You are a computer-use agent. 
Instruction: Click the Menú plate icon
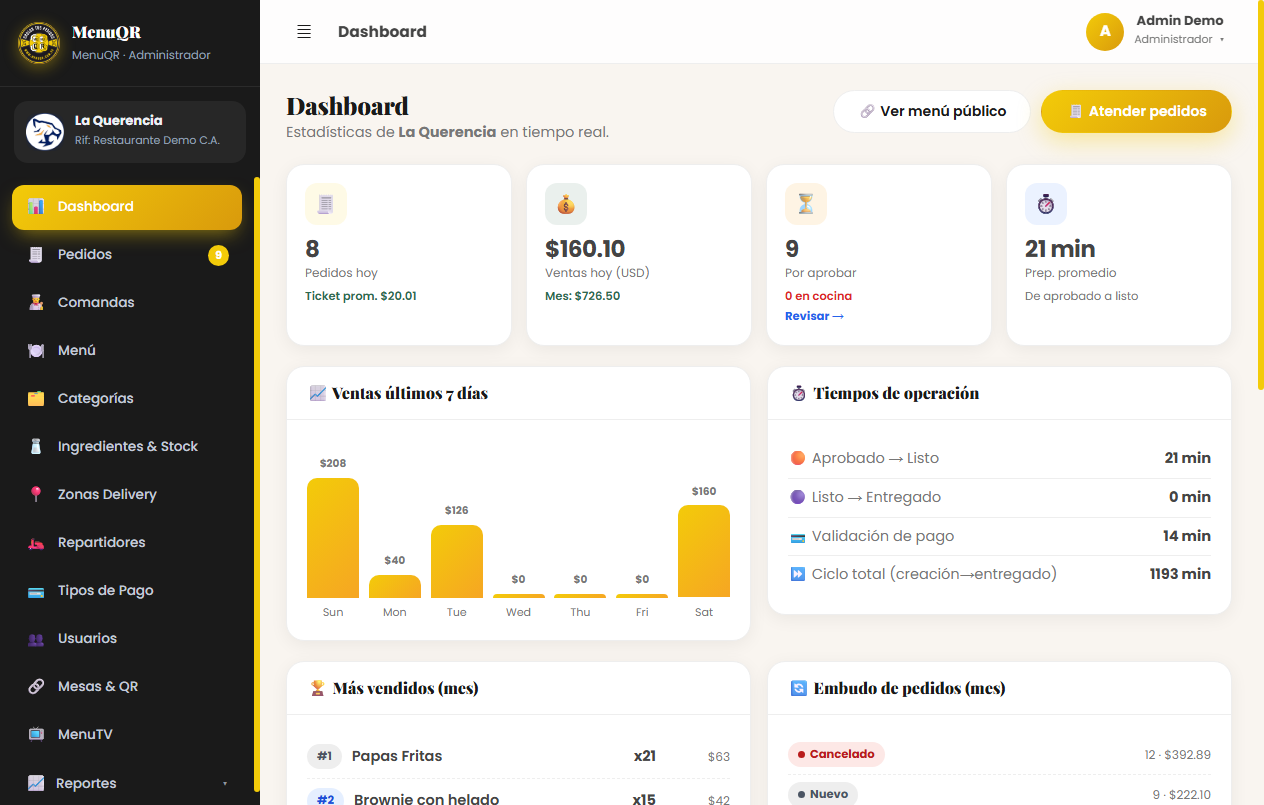(36, 350)
